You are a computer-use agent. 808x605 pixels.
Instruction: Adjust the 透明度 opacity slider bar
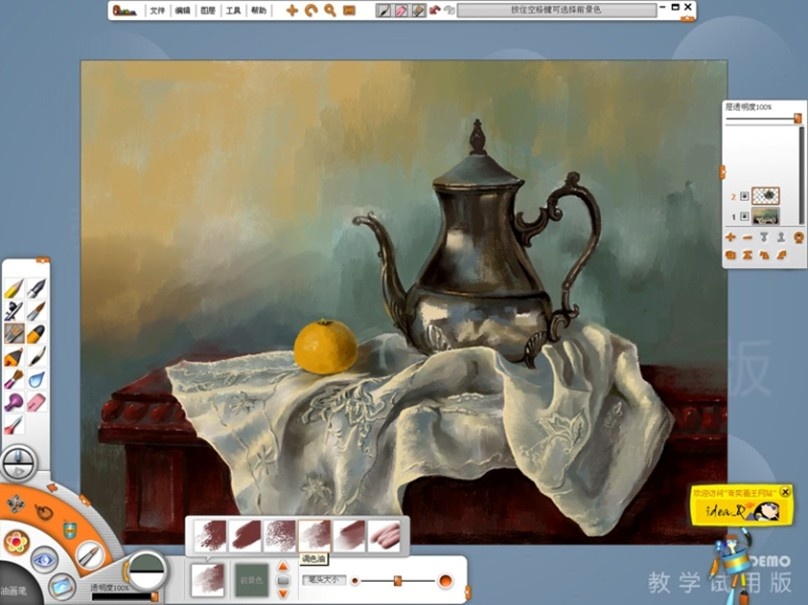(124, 597)
